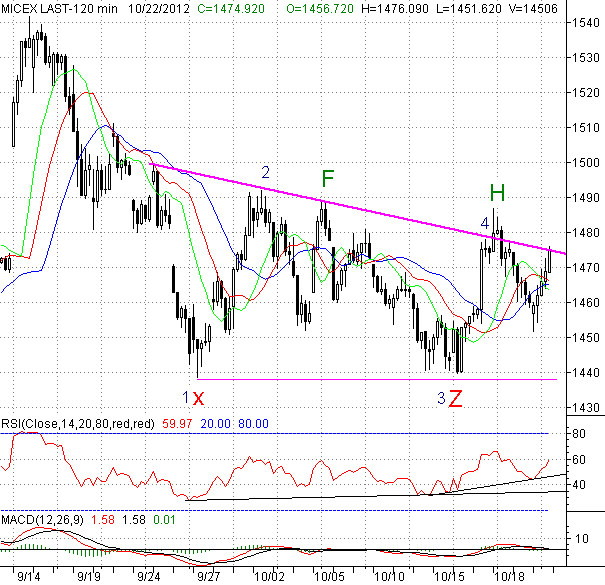This screenshot has width=605, height=585.
Task: Click the red MACD value 1.58
Action: tap(103, 520)
